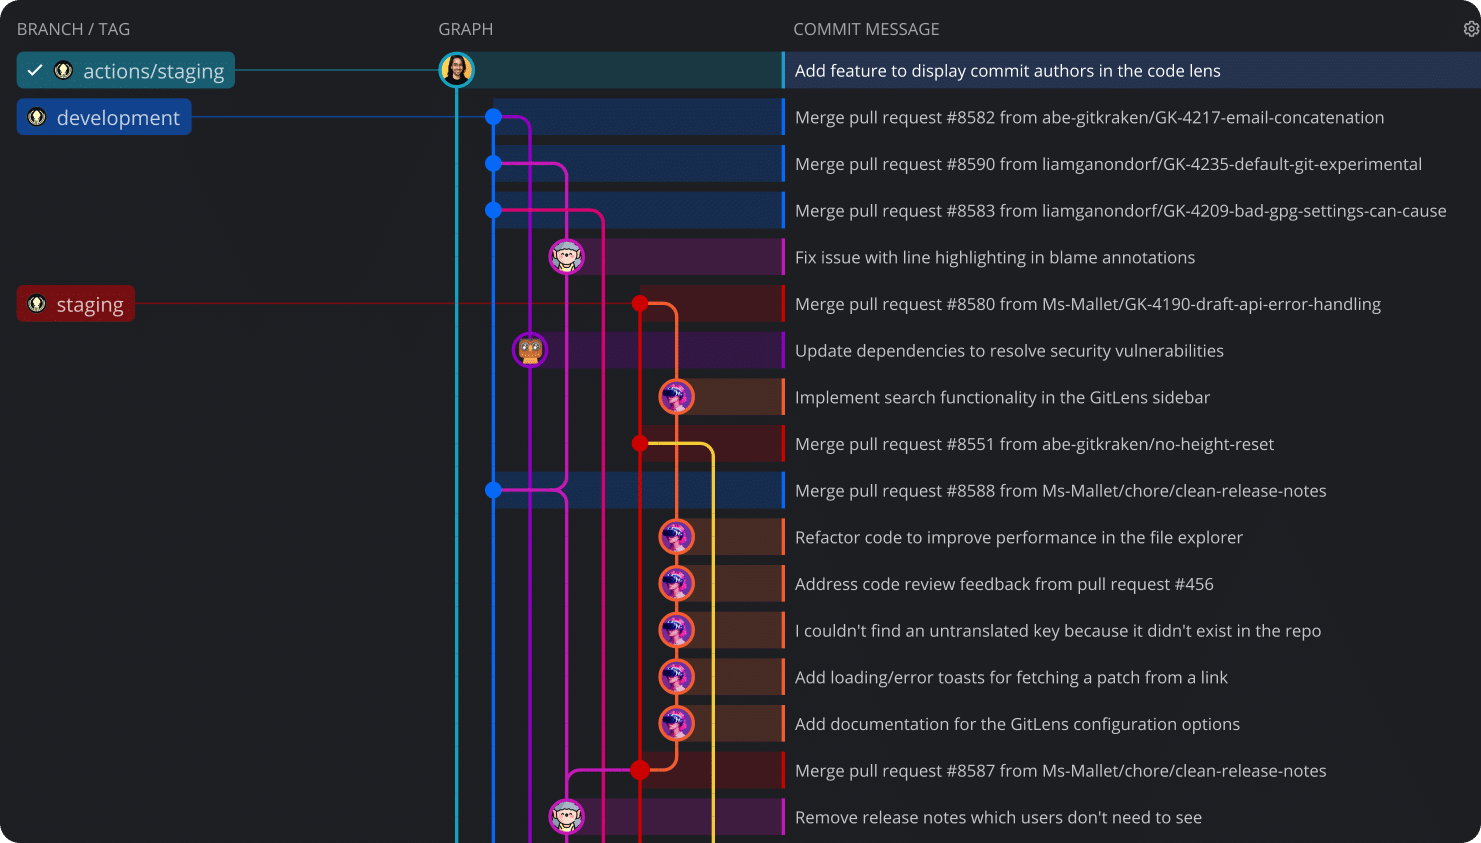Click the avatar on the GitLens documentation commit
This screenshot has width=1481, height=843.
point(676,723)
